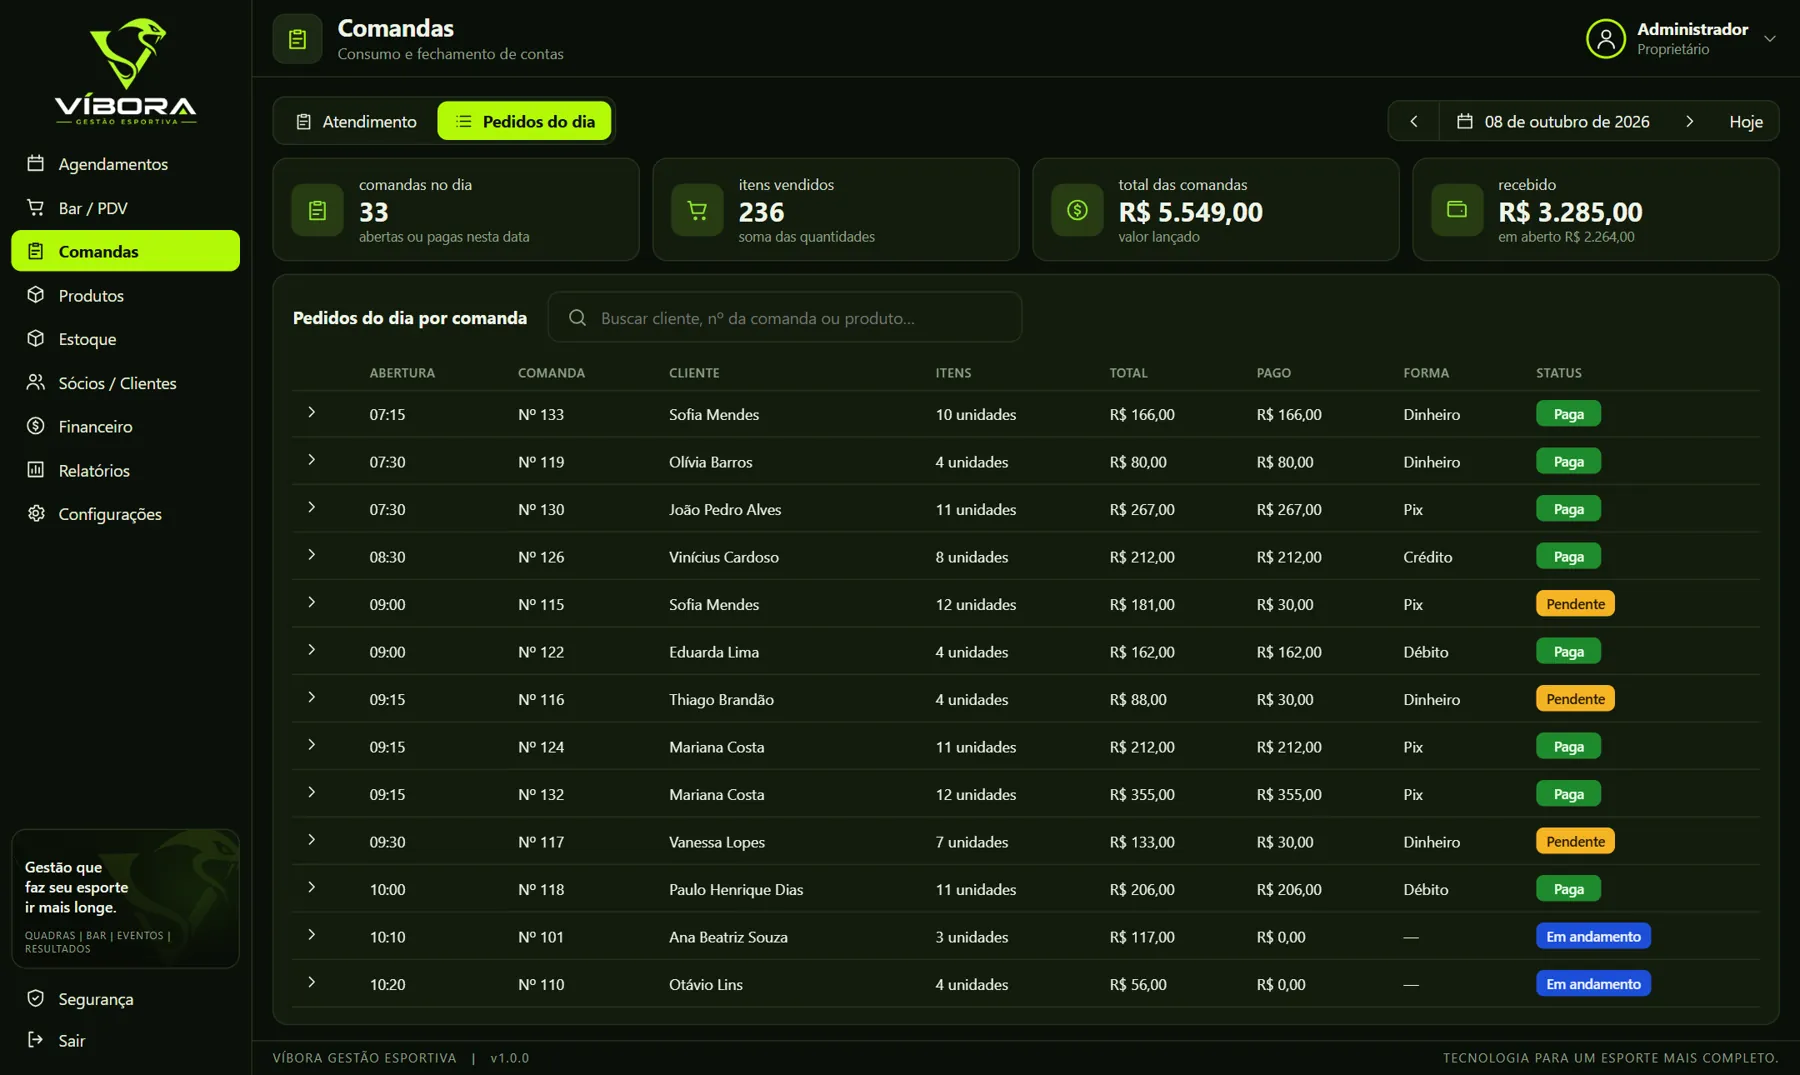The height and width of the screenshot is (1075, 1800).
Task: Click the Paga badge for Eduarda Lima
Action: click(1568, 651)
